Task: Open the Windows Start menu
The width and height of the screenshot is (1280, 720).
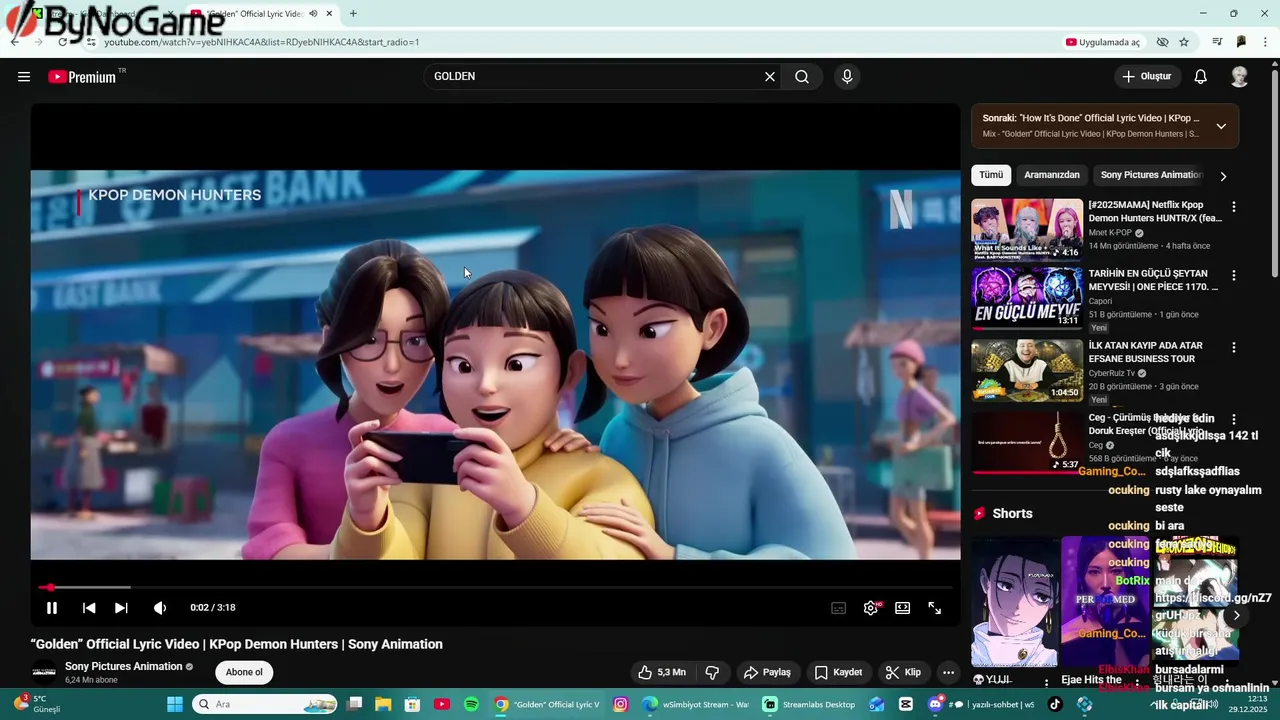Action: click(175, 704)
